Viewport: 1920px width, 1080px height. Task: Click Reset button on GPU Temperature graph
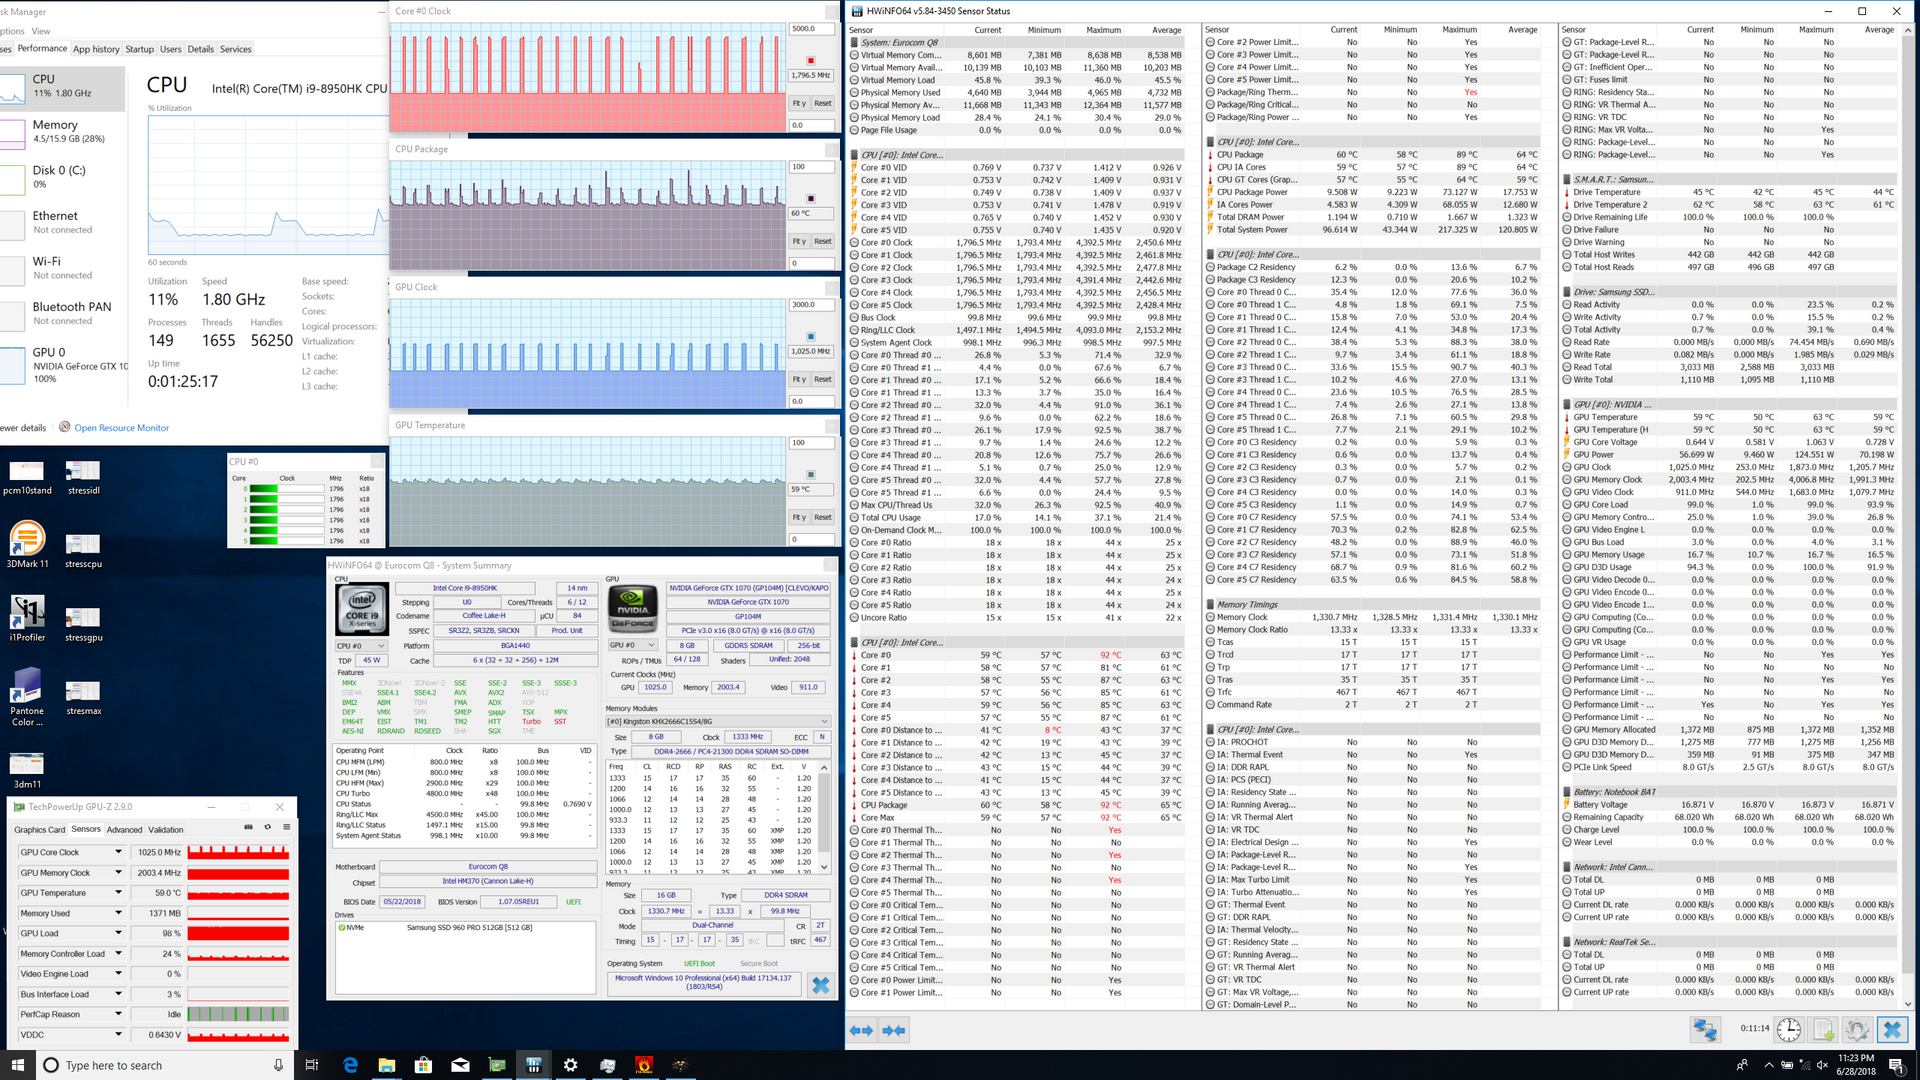coord(823,517)
